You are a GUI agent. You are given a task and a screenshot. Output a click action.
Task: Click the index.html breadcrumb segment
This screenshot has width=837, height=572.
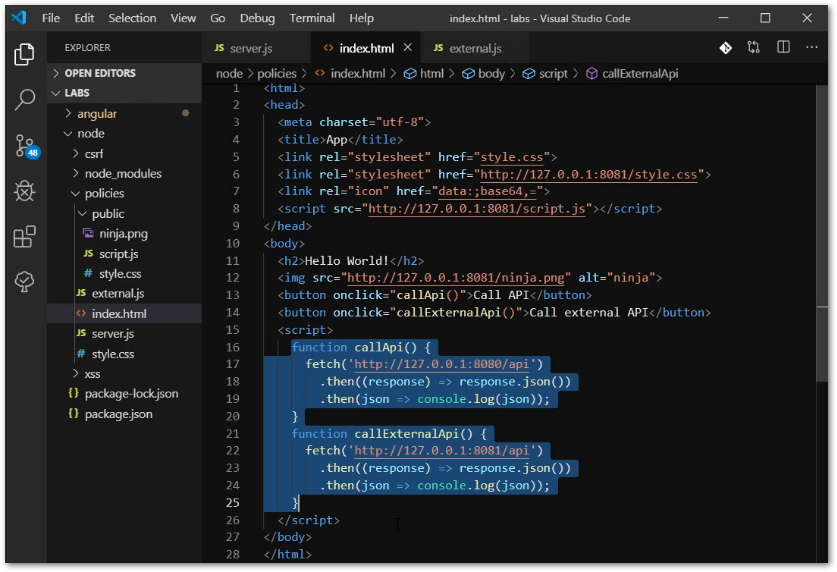click(x=350, y=74)
